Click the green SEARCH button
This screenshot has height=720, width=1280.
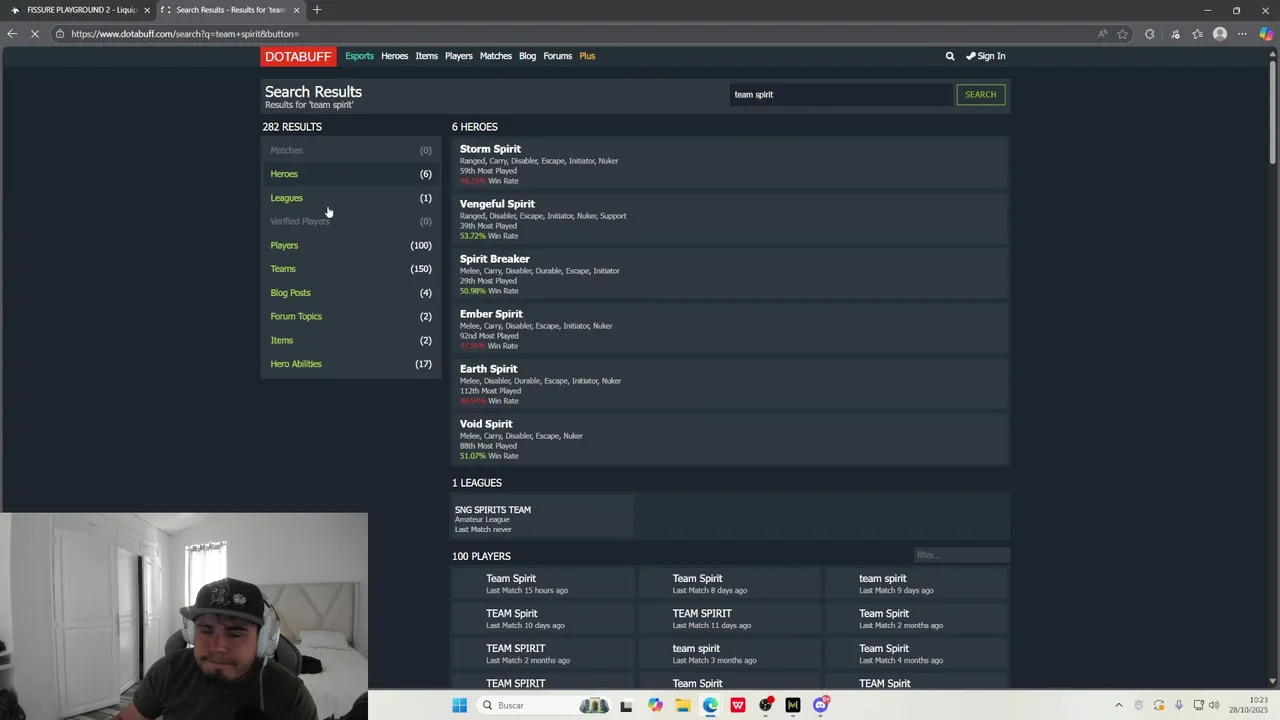980,94
